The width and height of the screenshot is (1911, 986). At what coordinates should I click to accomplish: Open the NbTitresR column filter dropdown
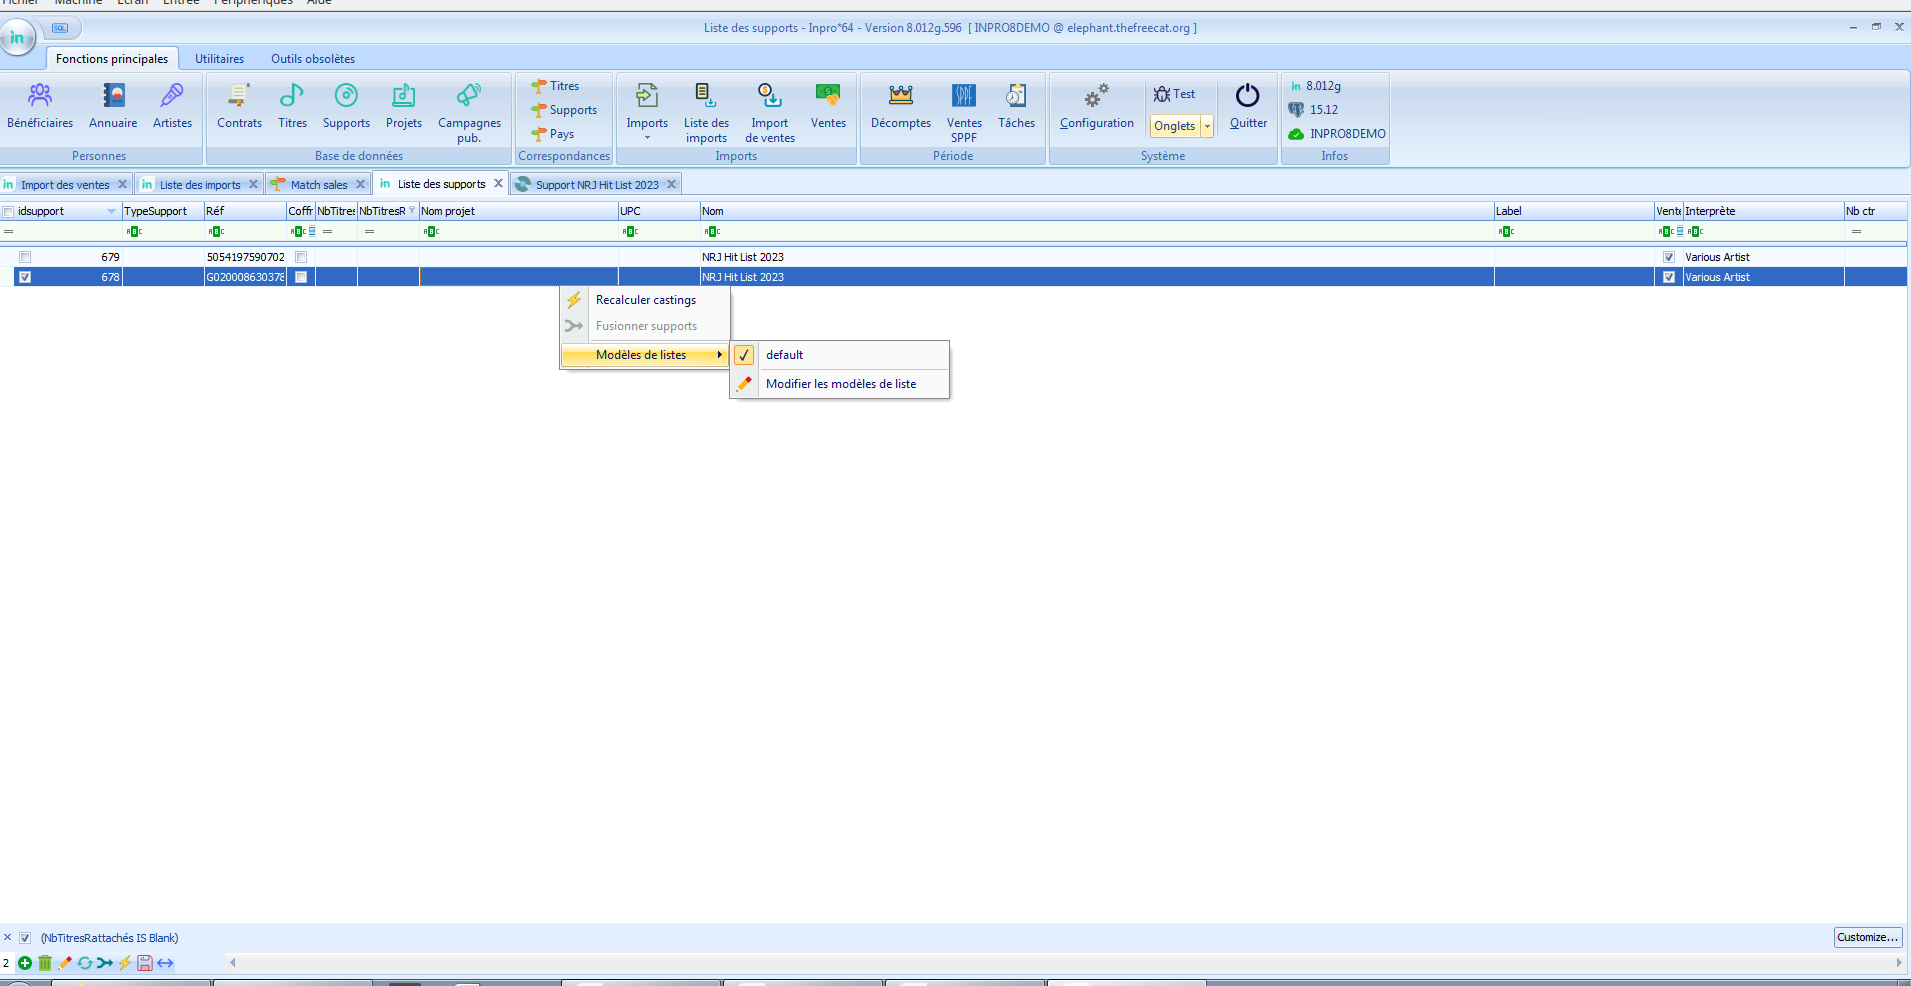[x=412, y=210]
